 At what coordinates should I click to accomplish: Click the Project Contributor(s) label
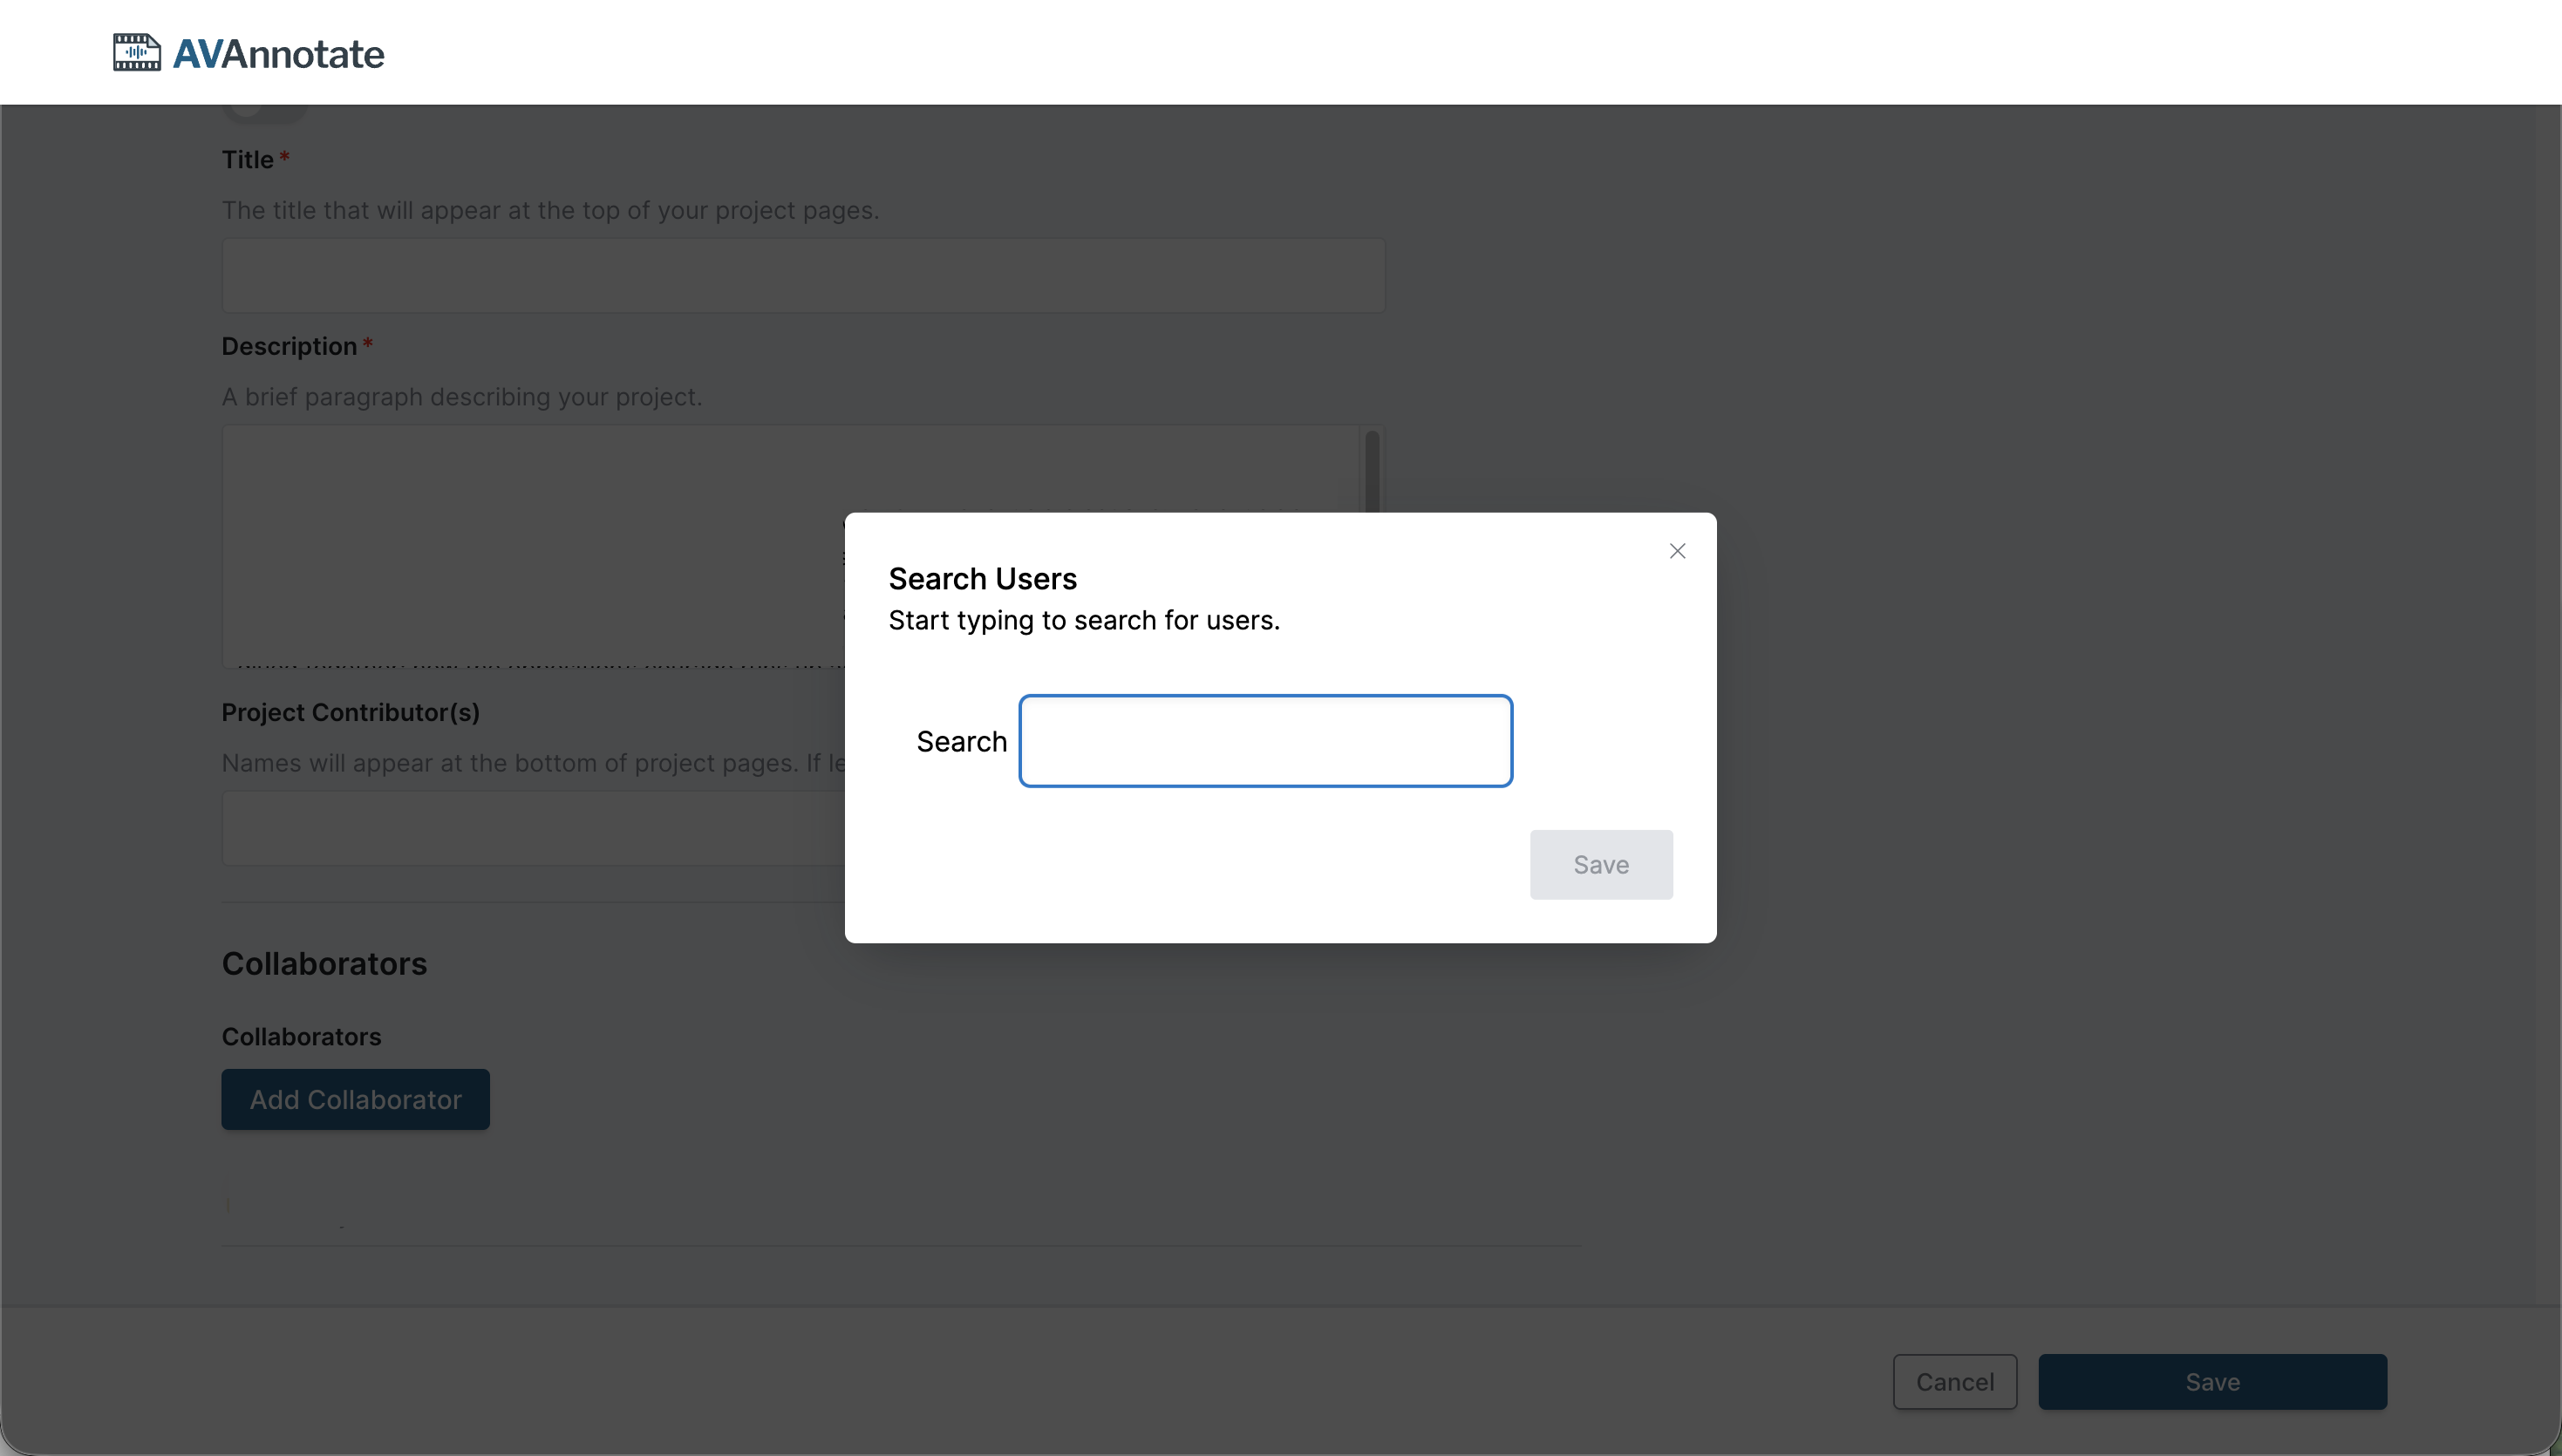350,712
